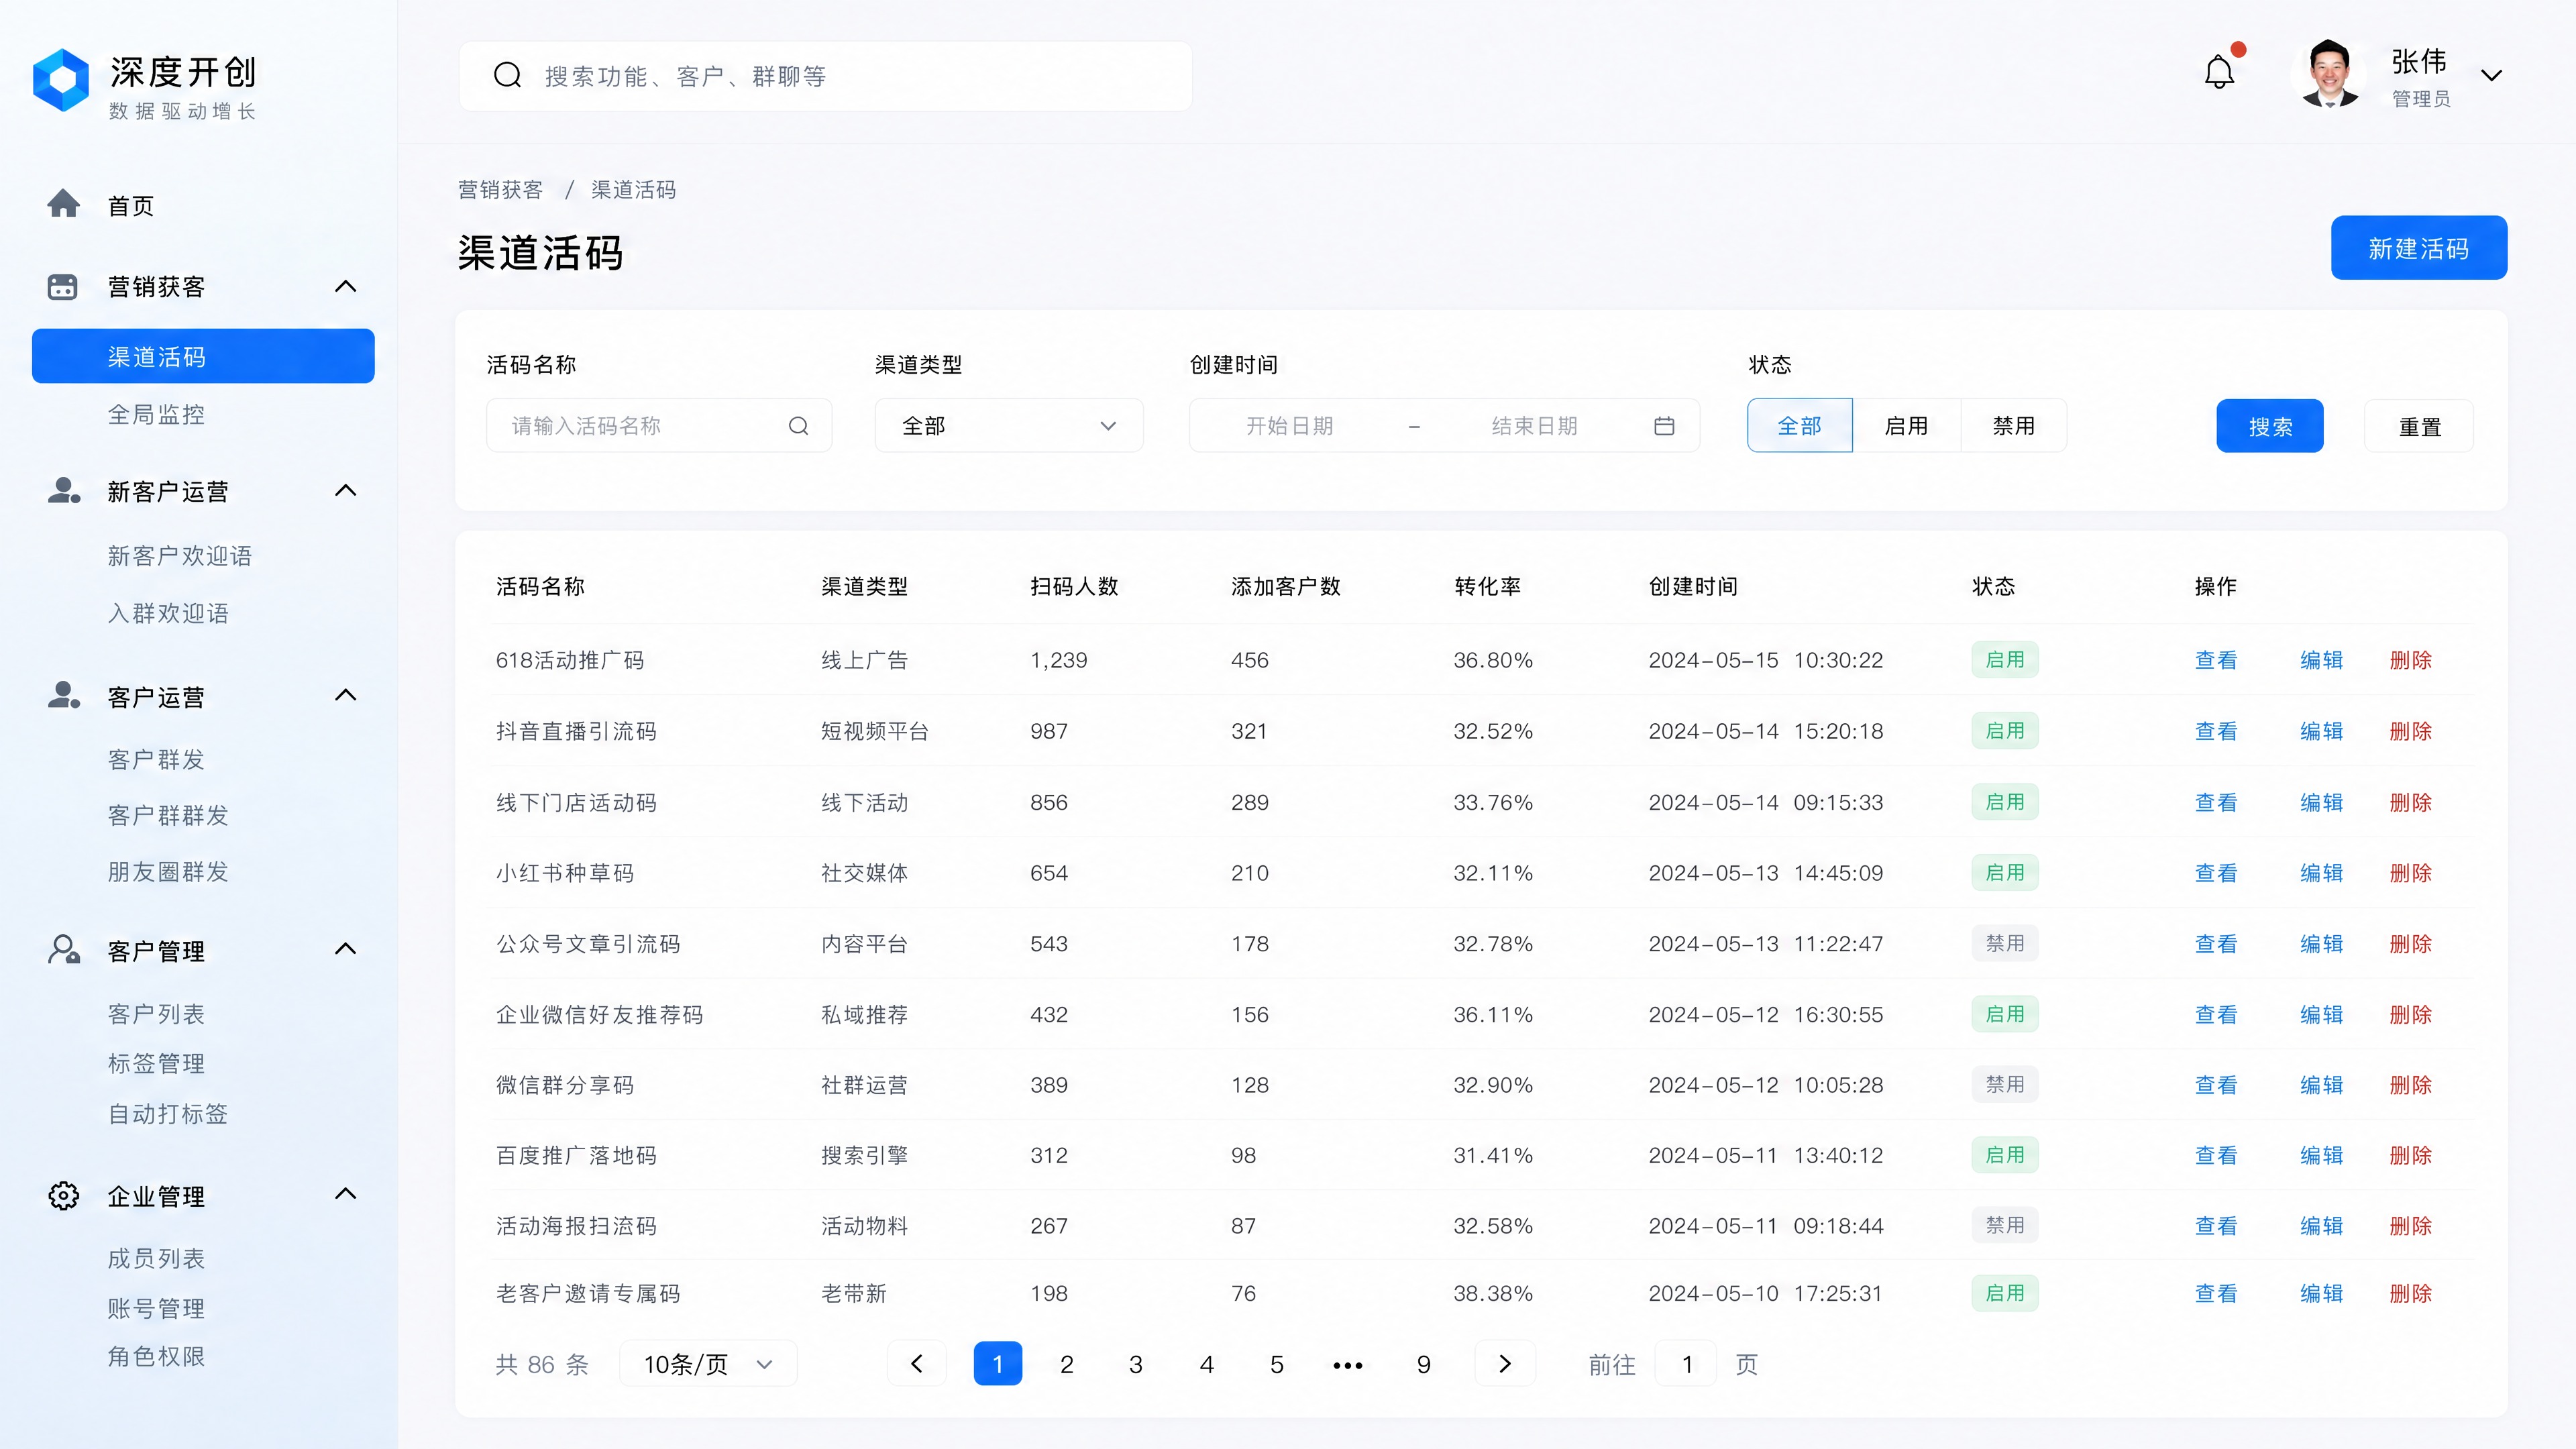Open 新客户欢迎语 menu item
Screen dimensions: 2576x1449
coord(180,556)
